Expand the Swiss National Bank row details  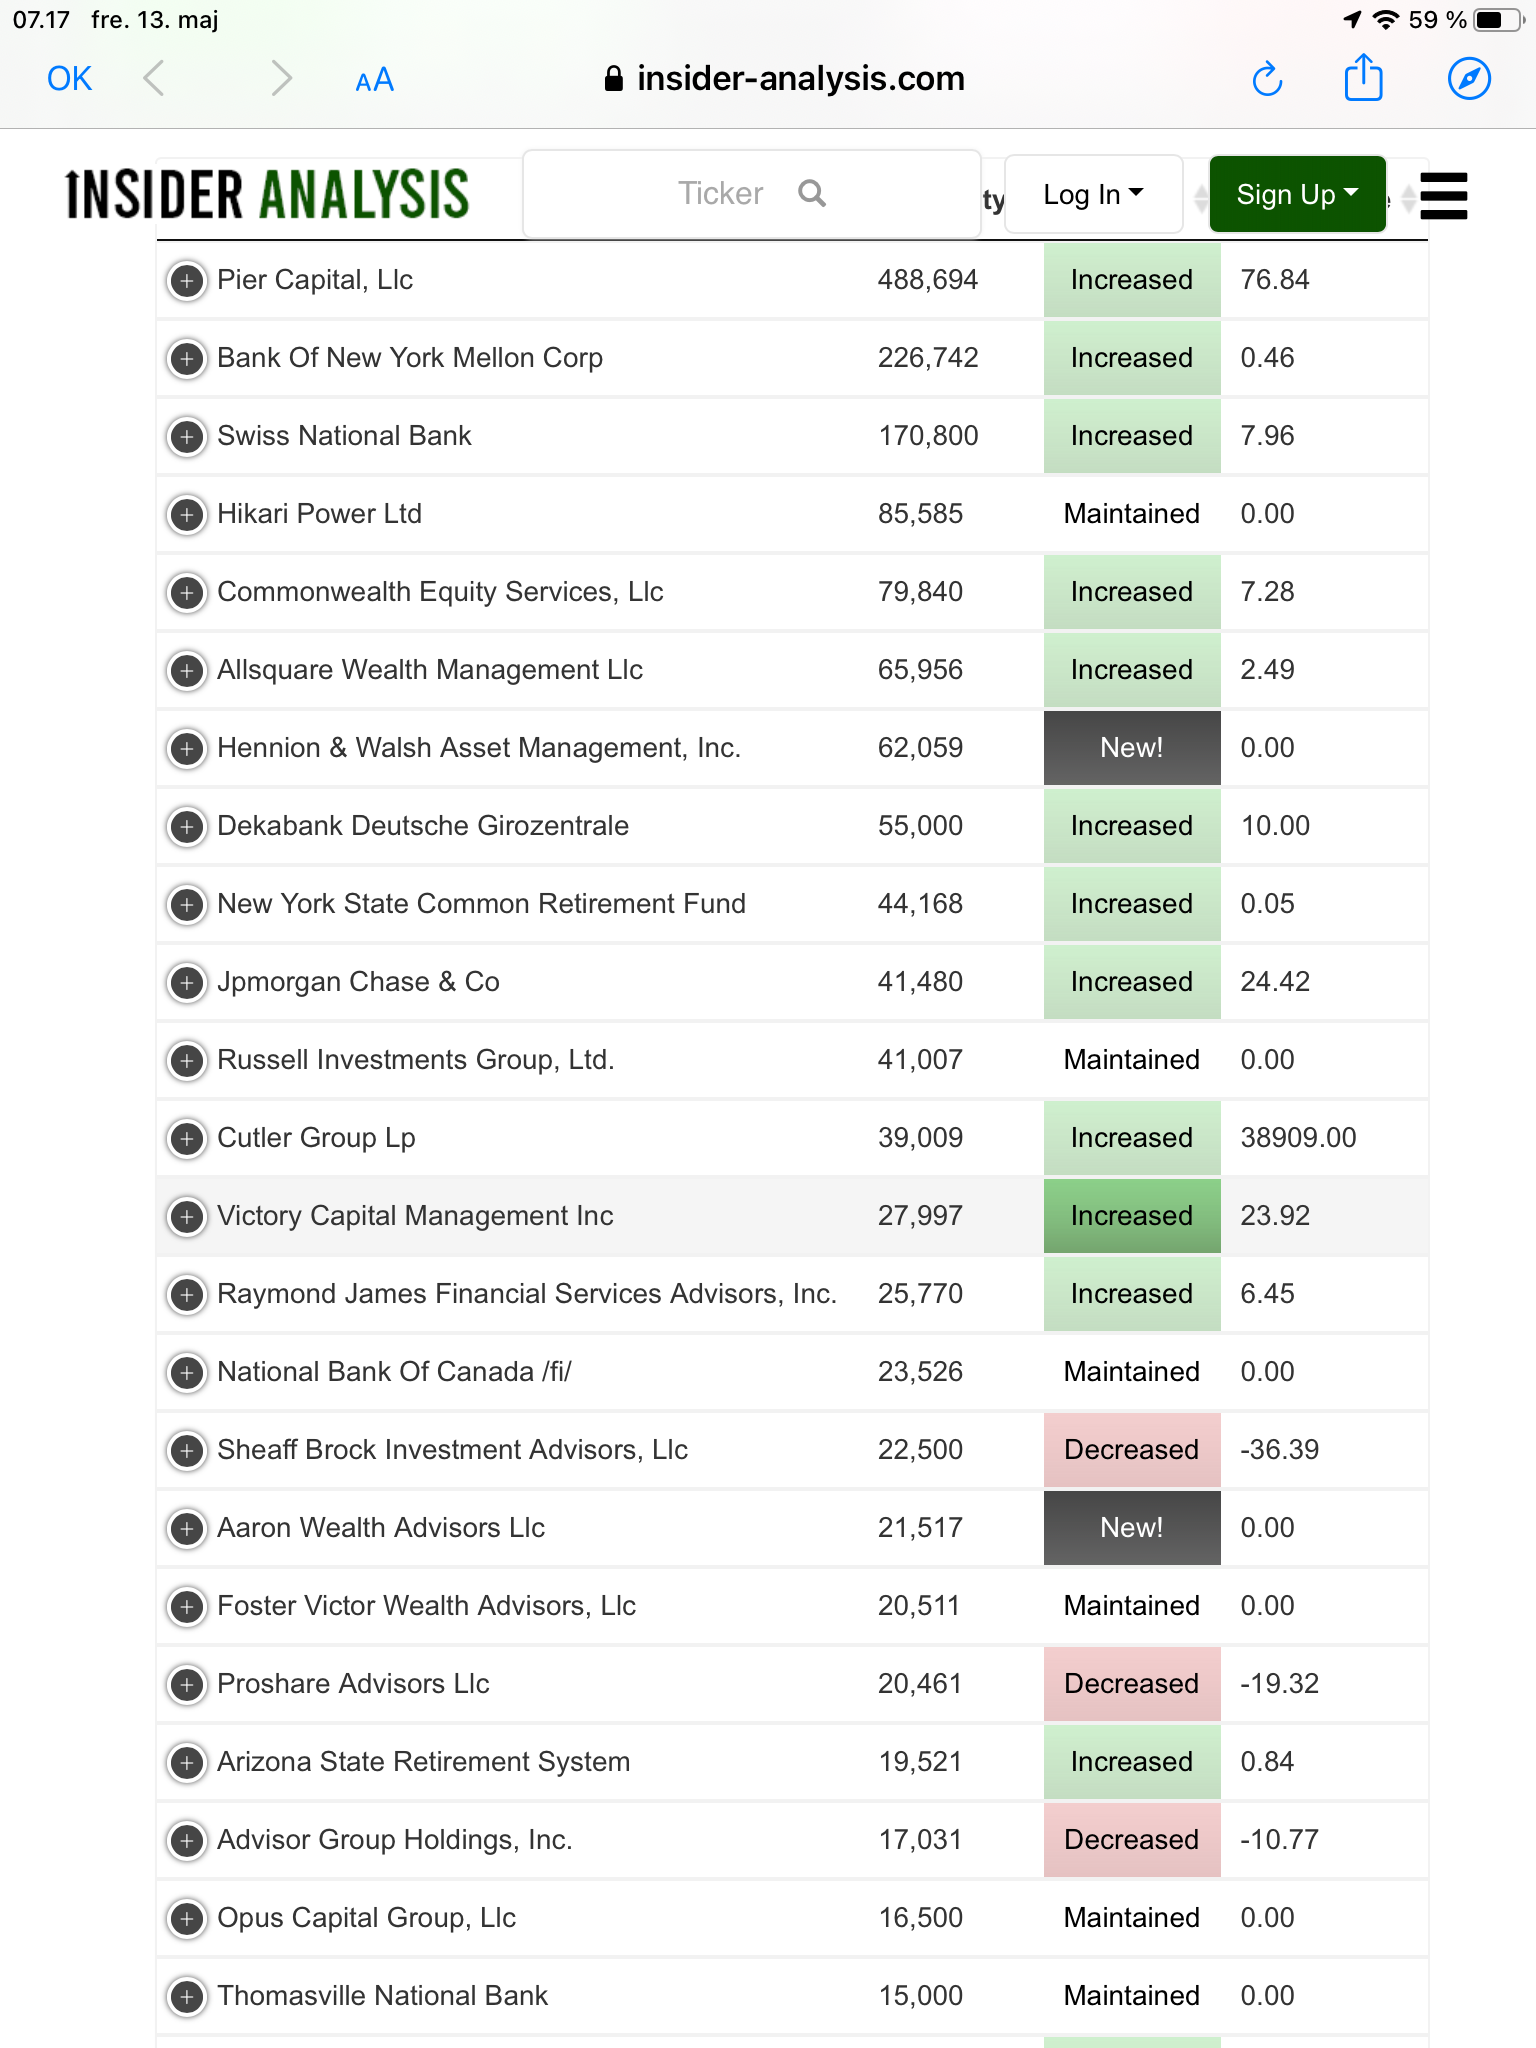pyautogui.click(x=187, y=437)
